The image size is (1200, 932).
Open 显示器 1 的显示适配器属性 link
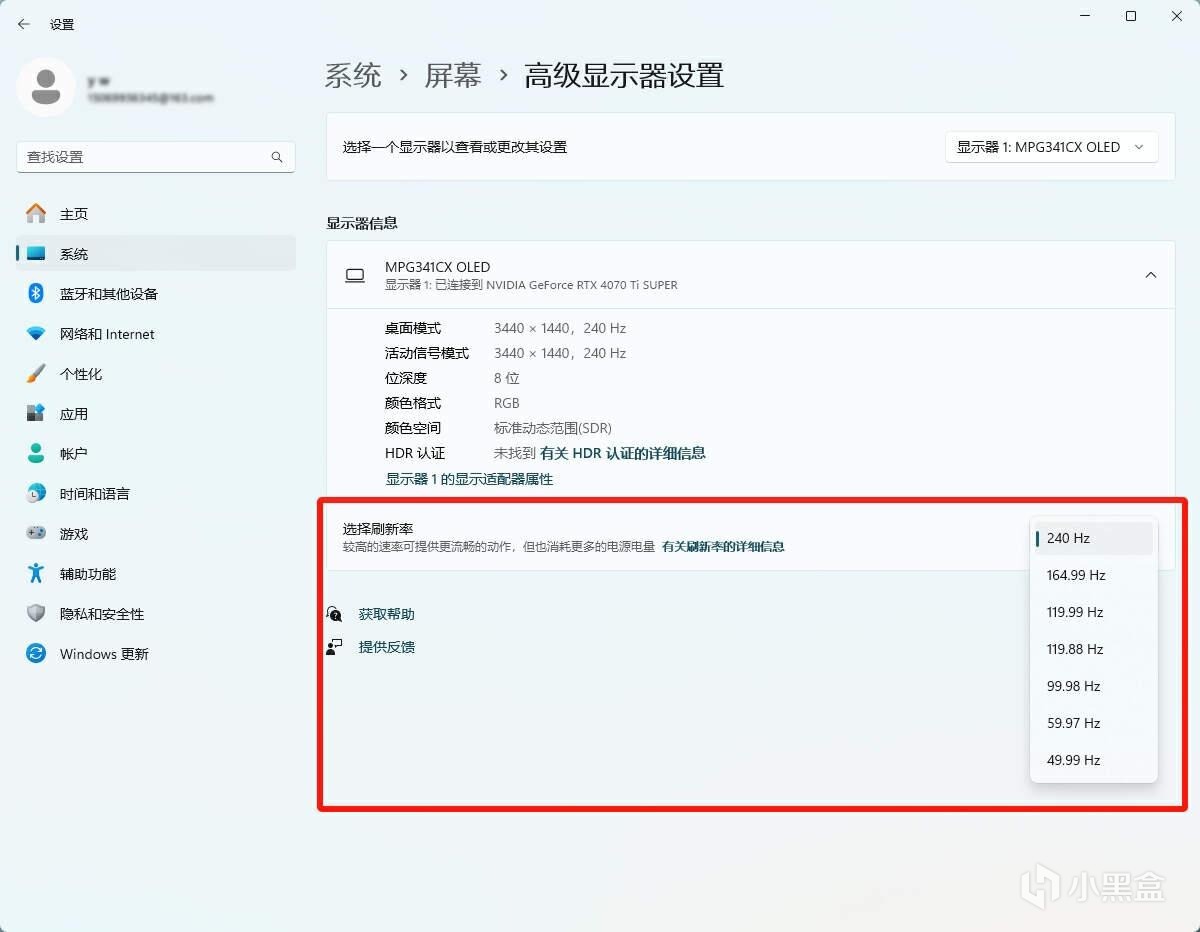[x=469, y=479]
